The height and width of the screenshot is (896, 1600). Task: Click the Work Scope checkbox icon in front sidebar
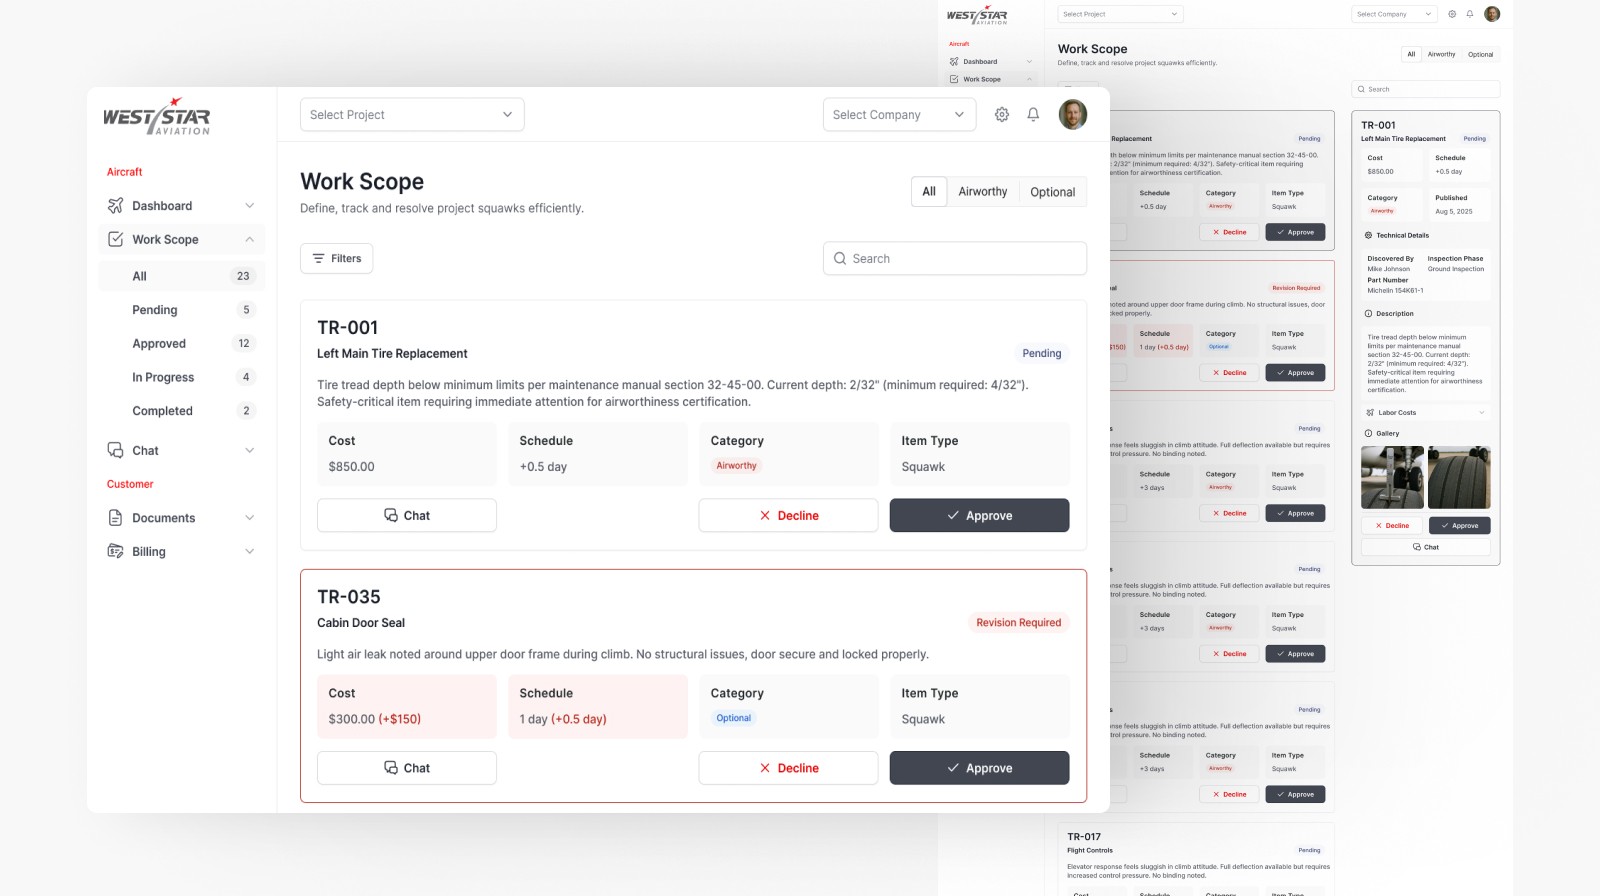tap(115, 239)
